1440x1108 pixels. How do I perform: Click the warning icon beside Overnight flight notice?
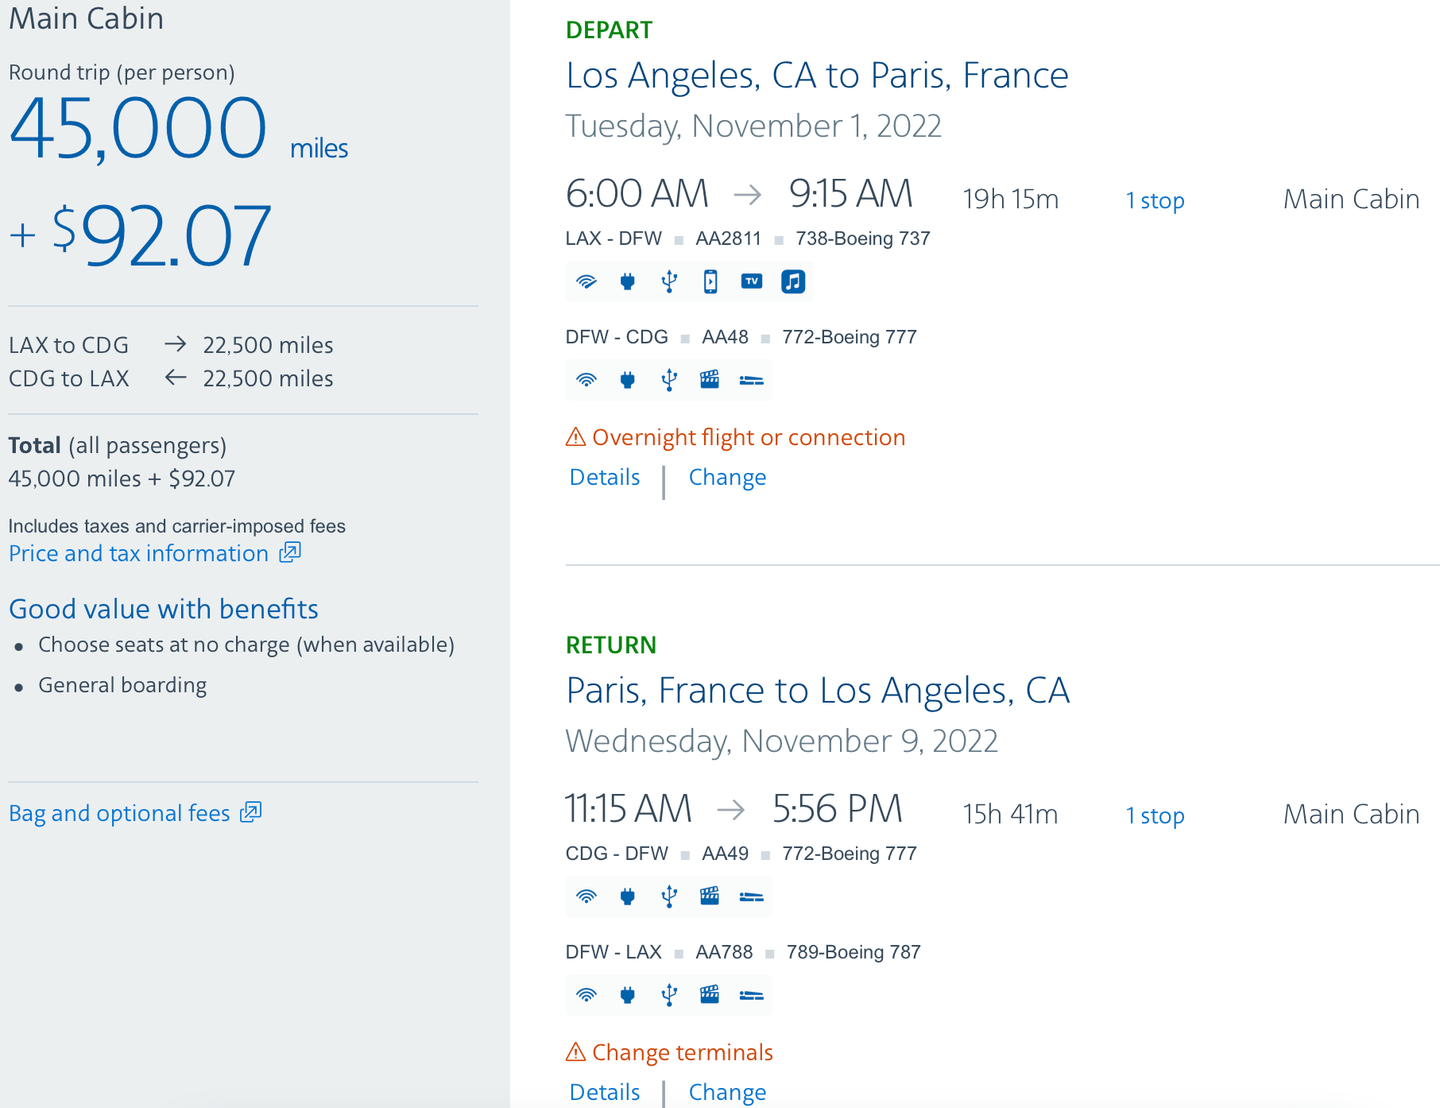(x=576, y=438)
